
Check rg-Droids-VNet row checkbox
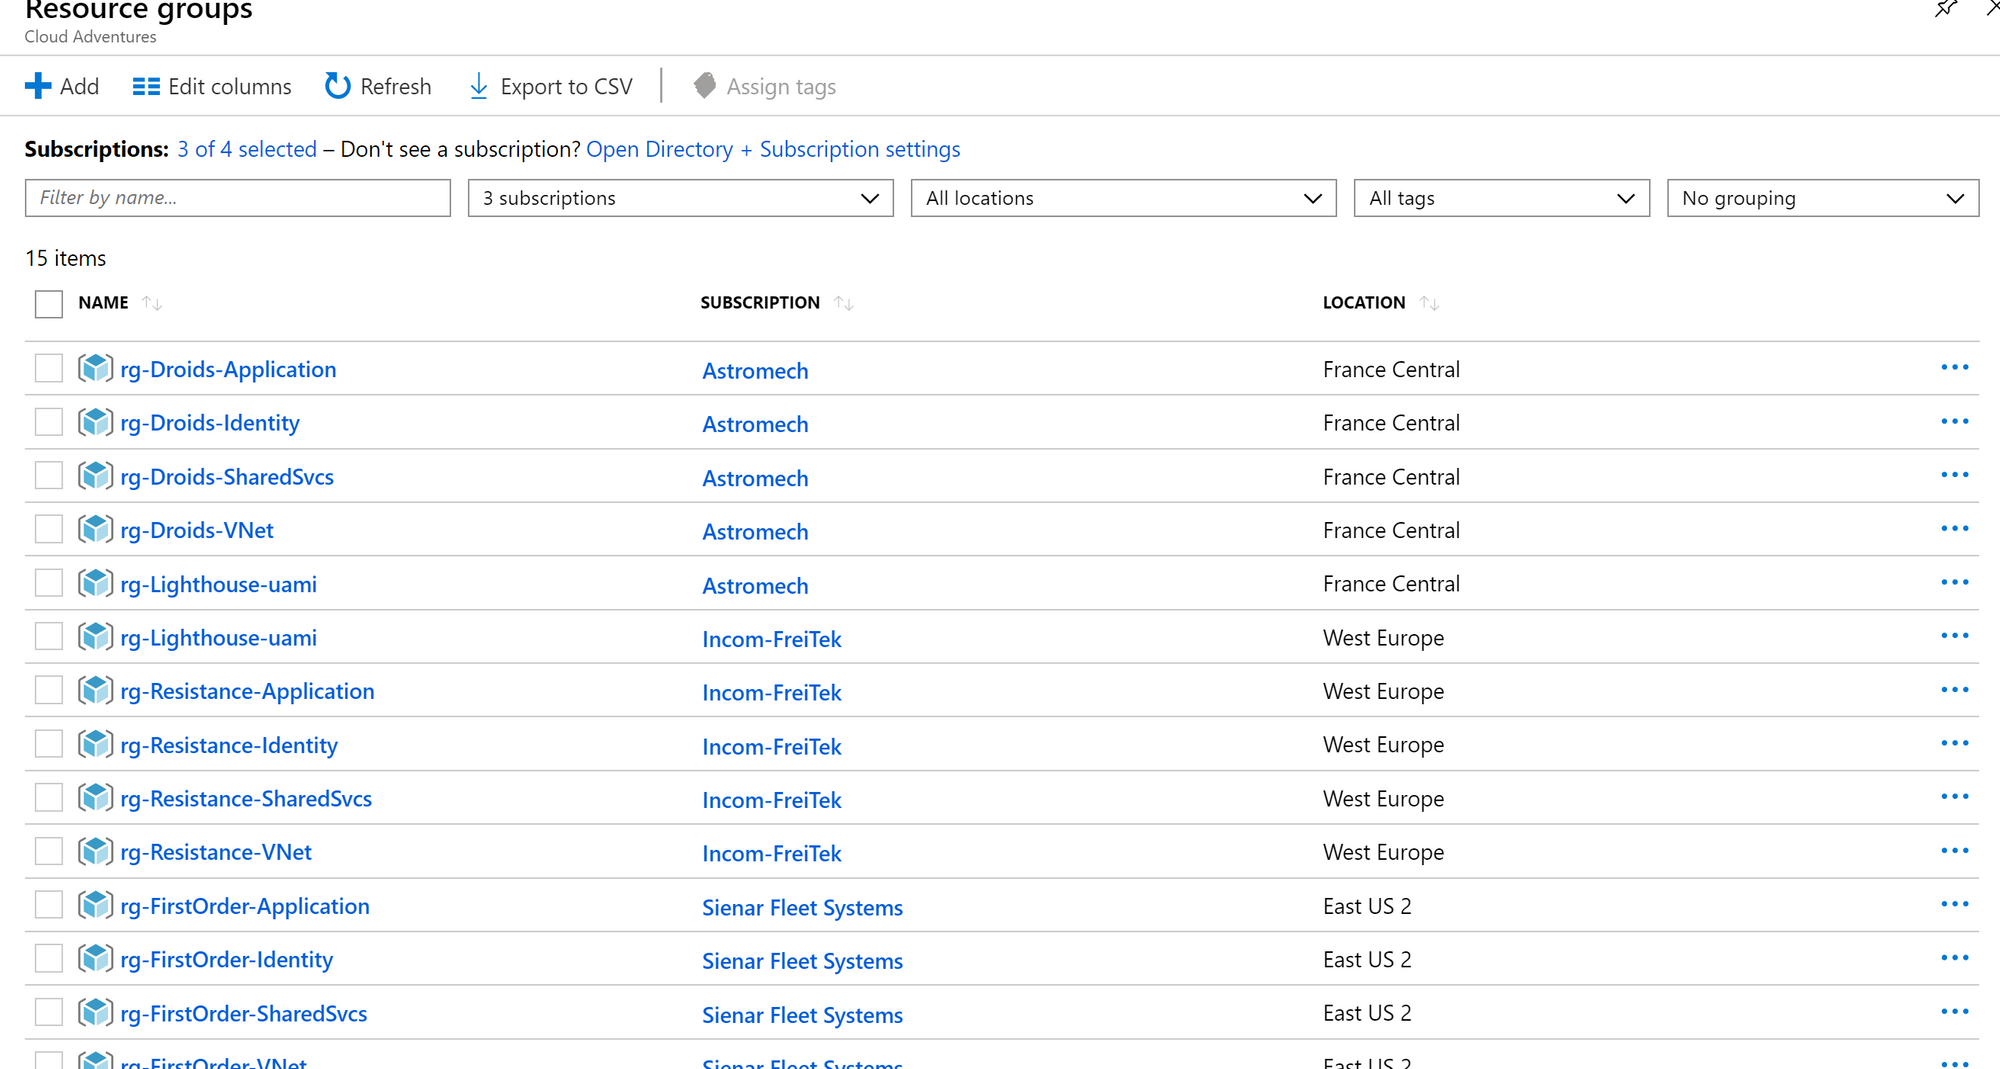[49, 529]
